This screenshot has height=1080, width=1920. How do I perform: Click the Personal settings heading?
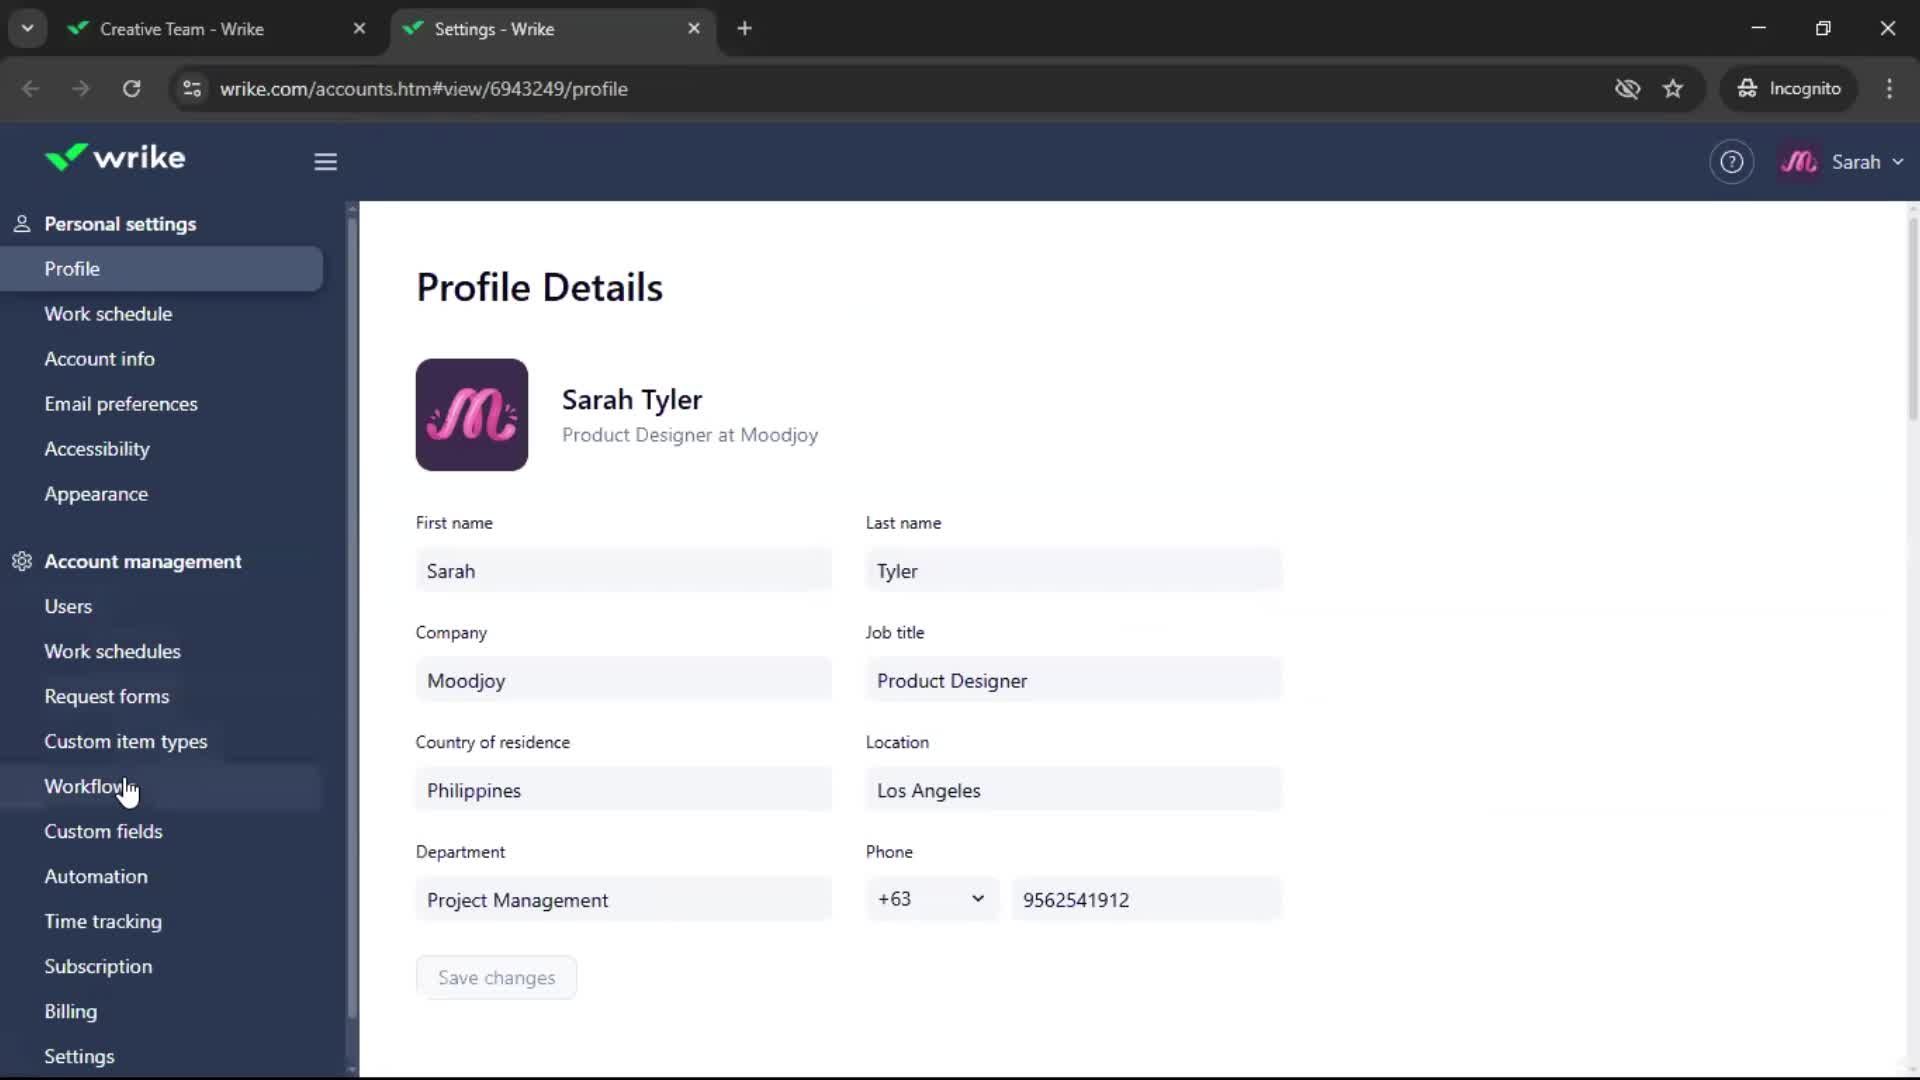coord(120,224)
